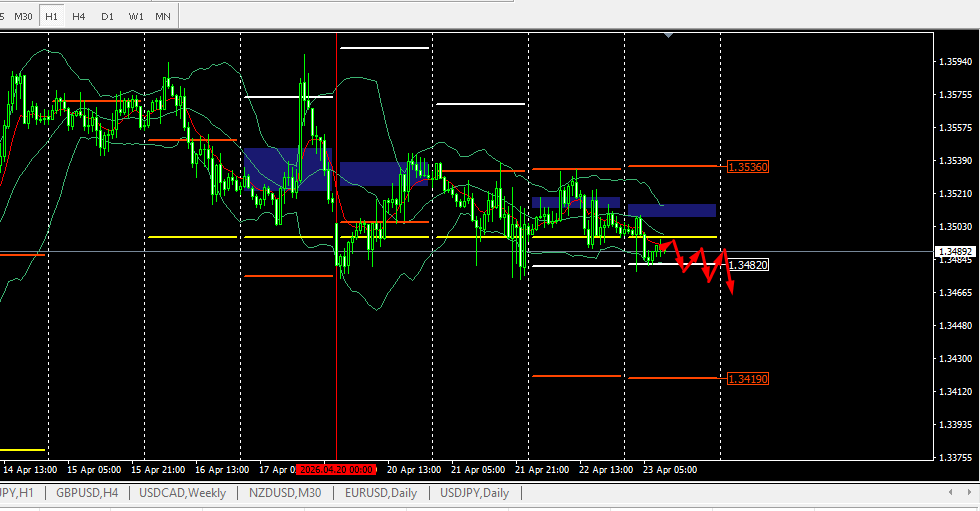980x511 pixels.
Task: Change timeframe to H4
Action: 78,16
